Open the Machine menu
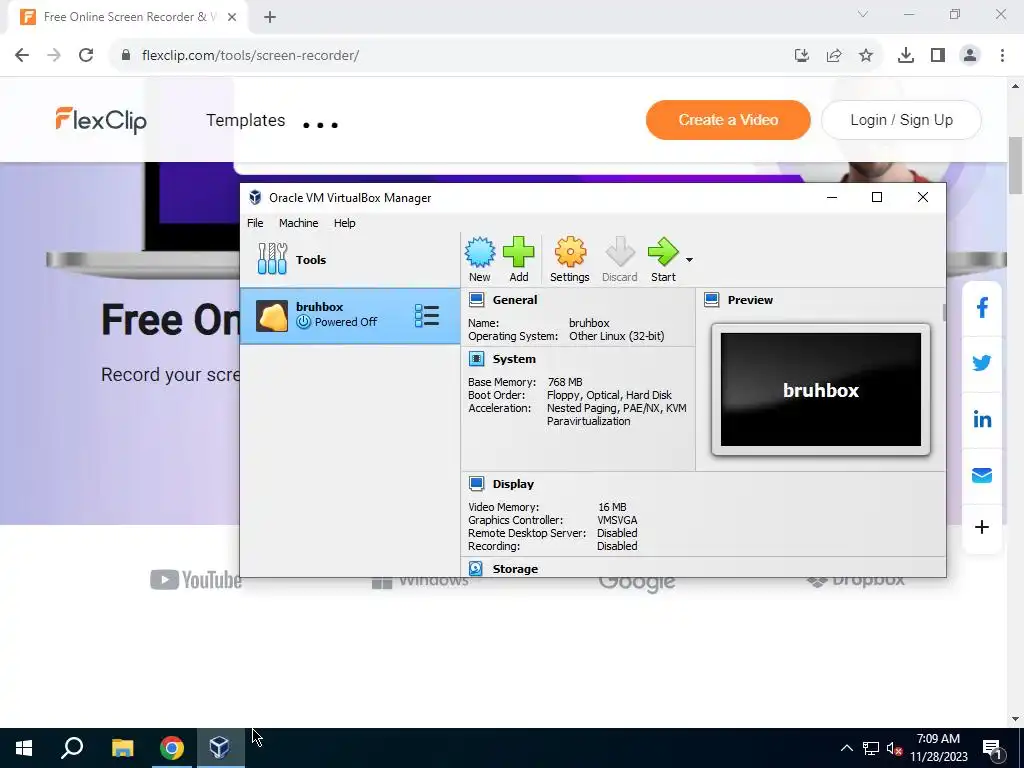The width and height of the screenshot is (1024, 768). (x=298, y=223)
